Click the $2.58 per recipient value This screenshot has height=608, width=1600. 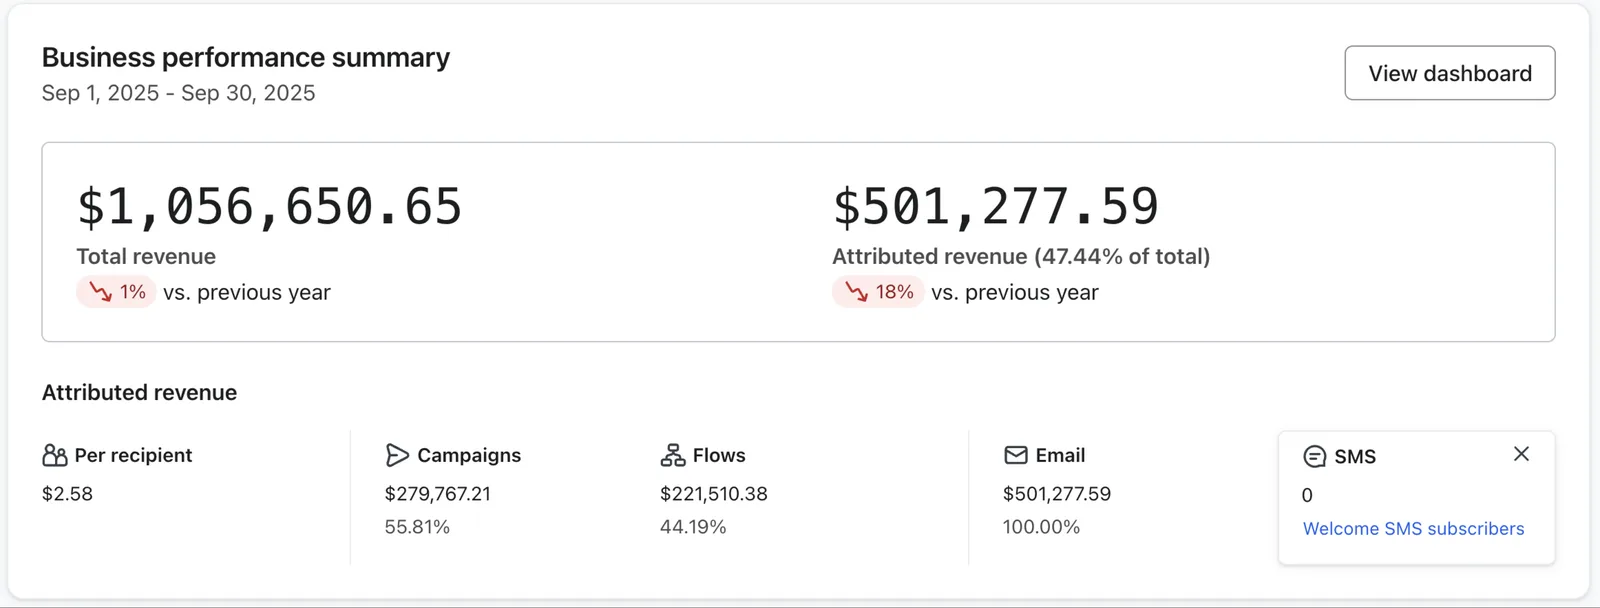click(67, 494)
